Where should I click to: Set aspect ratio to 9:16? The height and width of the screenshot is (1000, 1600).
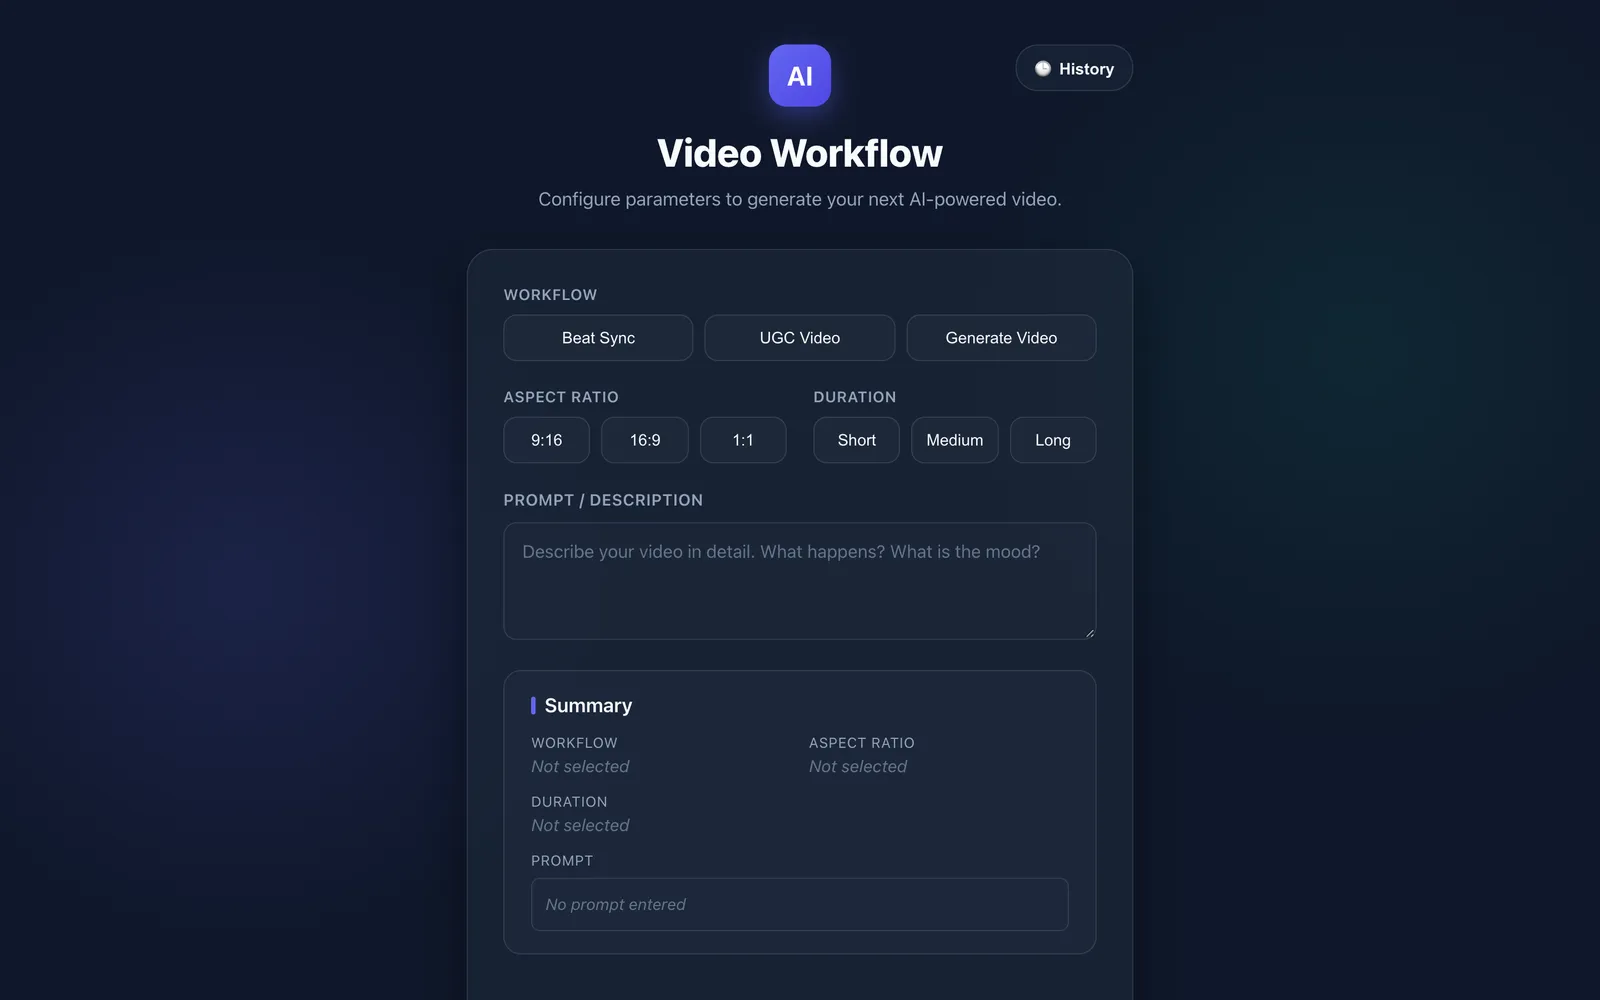coord(547,440)
